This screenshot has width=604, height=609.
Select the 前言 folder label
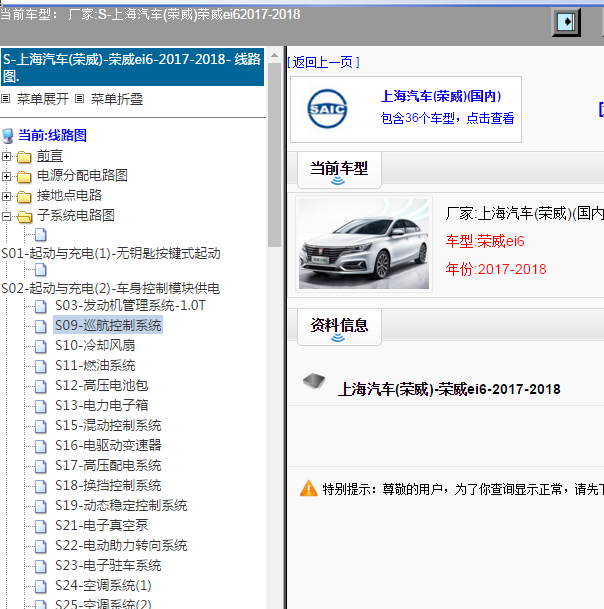(50, 156)
